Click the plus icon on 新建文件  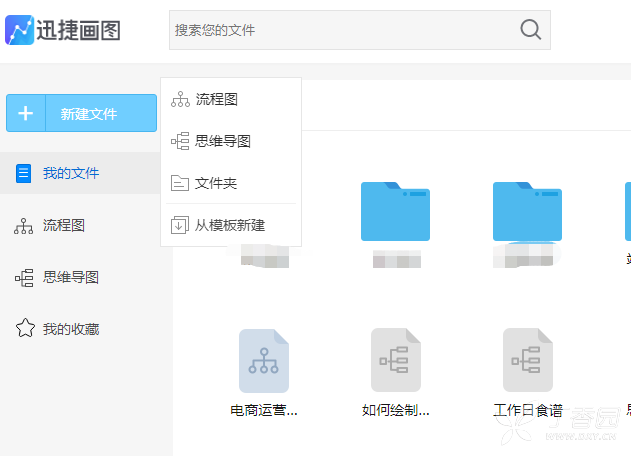[26, 113]
